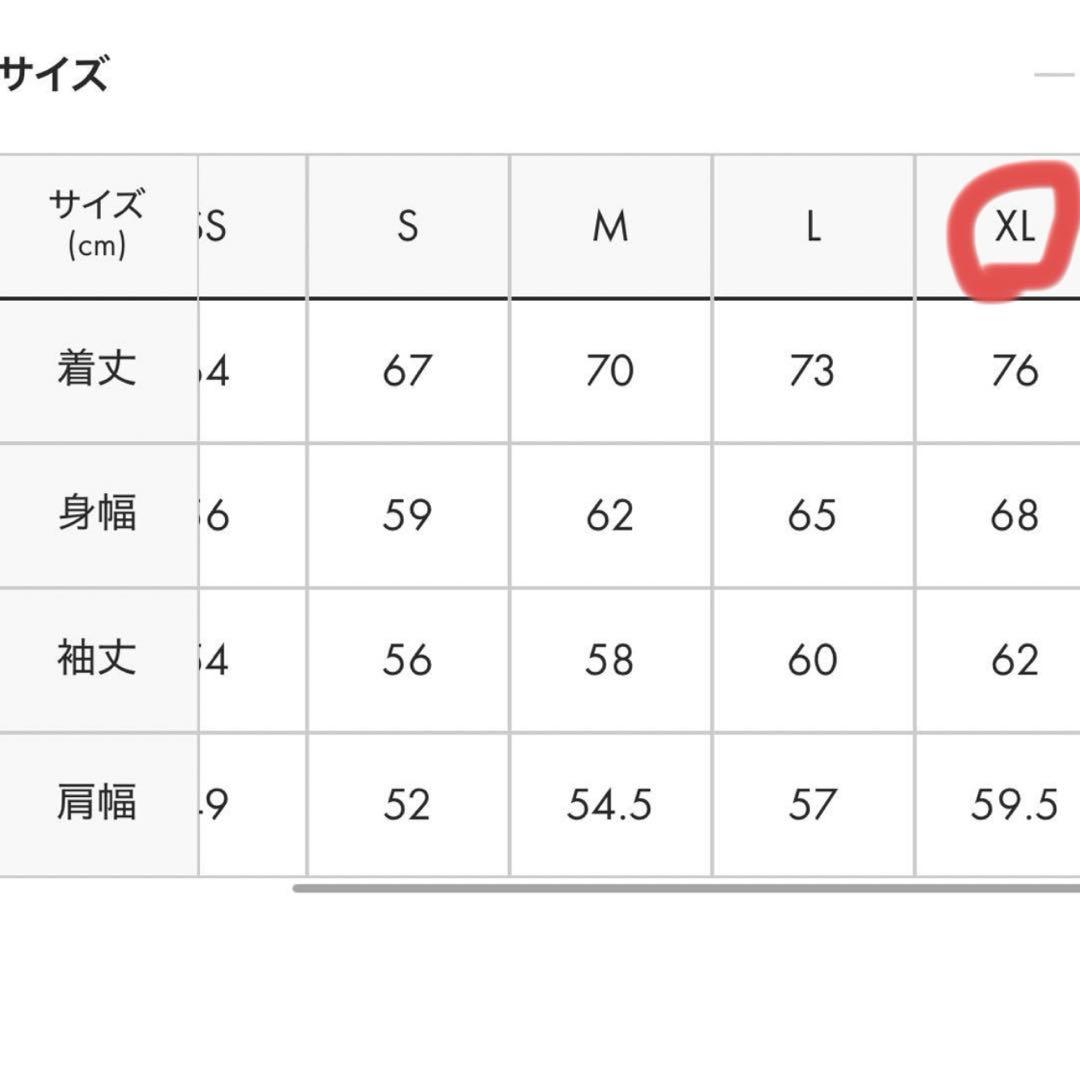
Task: Click the 着丈 row label
Action: [x=97, y=371]
